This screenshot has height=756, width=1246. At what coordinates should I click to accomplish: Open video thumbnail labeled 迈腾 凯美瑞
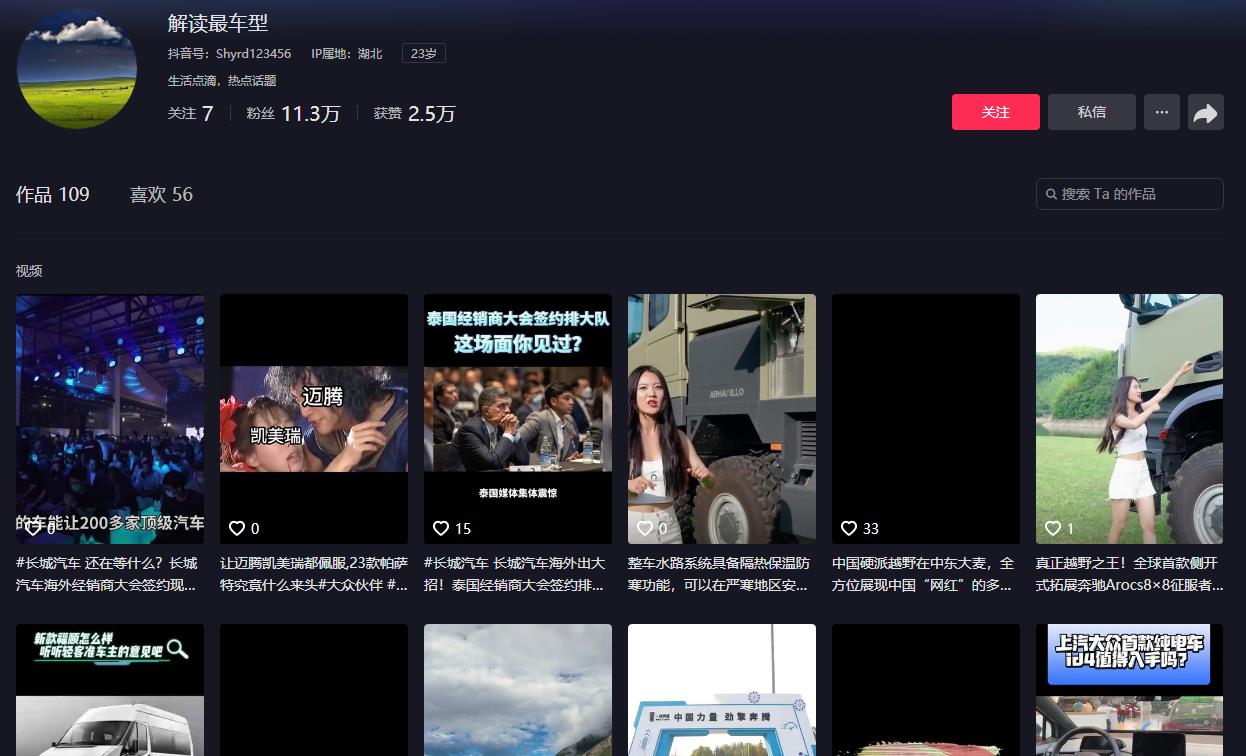click(314, 419)
